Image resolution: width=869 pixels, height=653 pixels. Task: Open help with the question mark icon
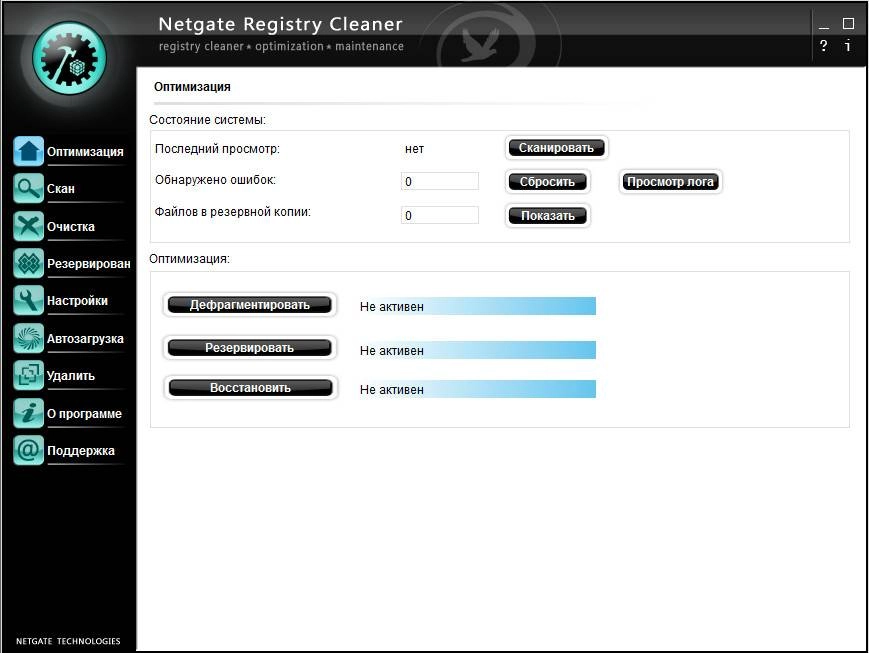pos(824,45)
